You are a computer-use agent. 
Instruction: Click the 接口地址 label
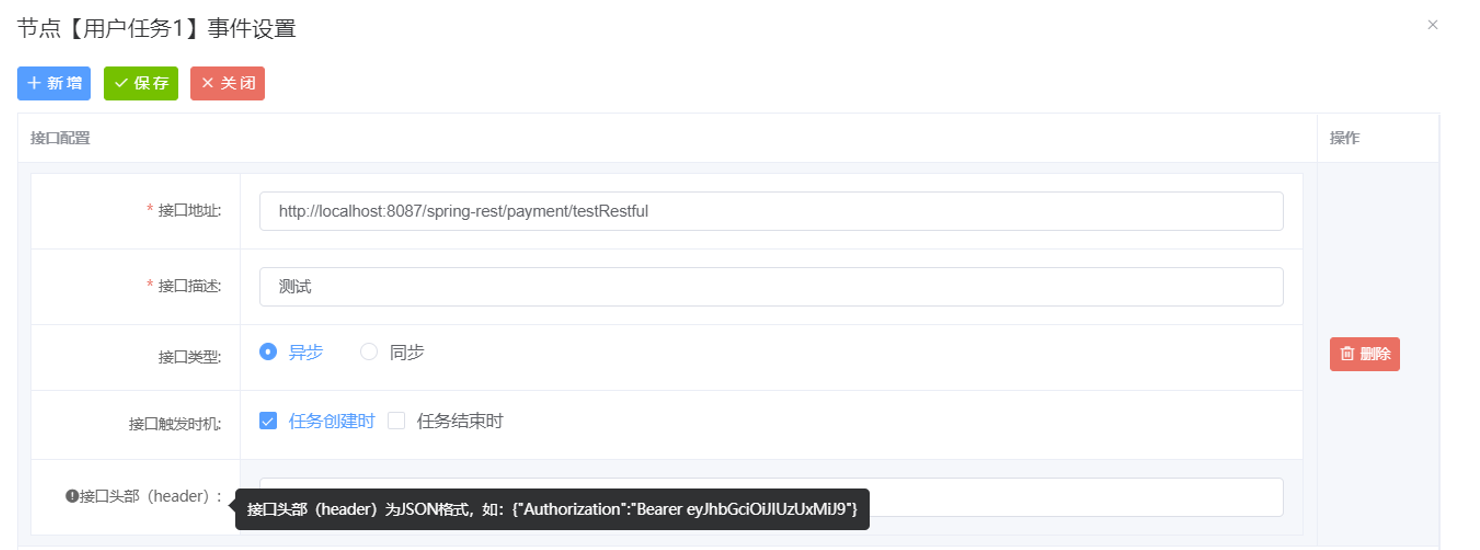(190, 211)
